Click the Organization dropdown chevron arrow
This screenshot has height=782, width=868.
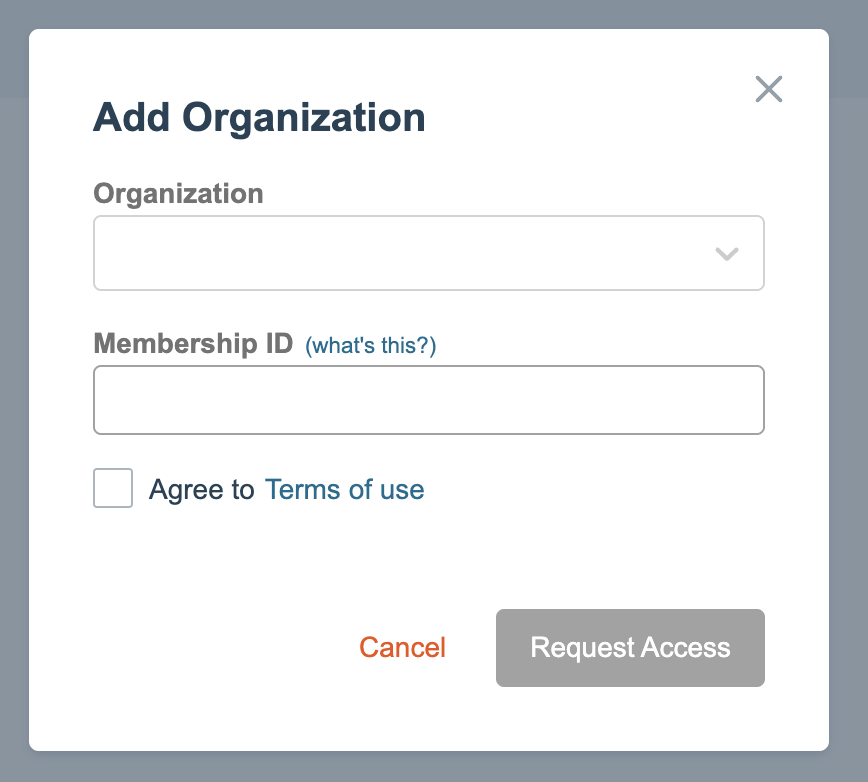[727, 254]
